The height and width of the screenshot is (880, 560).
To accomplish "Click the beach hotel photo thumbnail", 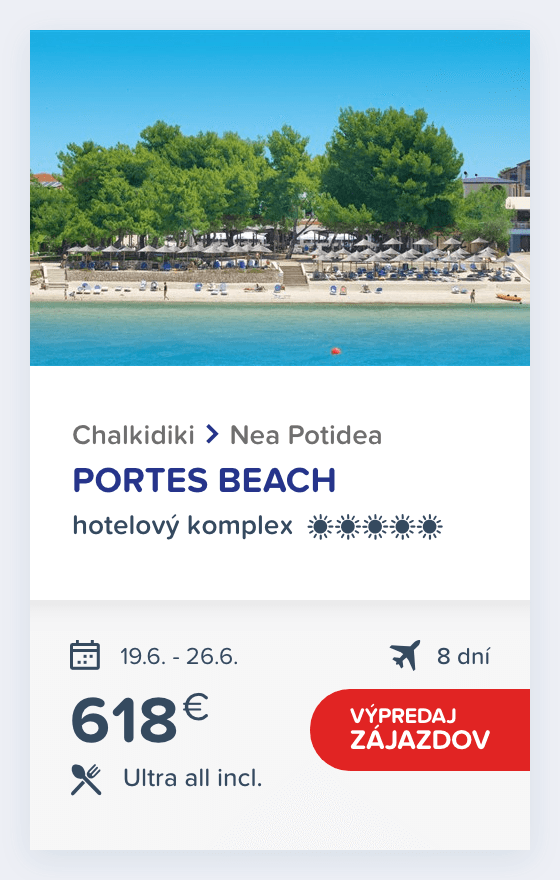I will [x=280, y=198].
